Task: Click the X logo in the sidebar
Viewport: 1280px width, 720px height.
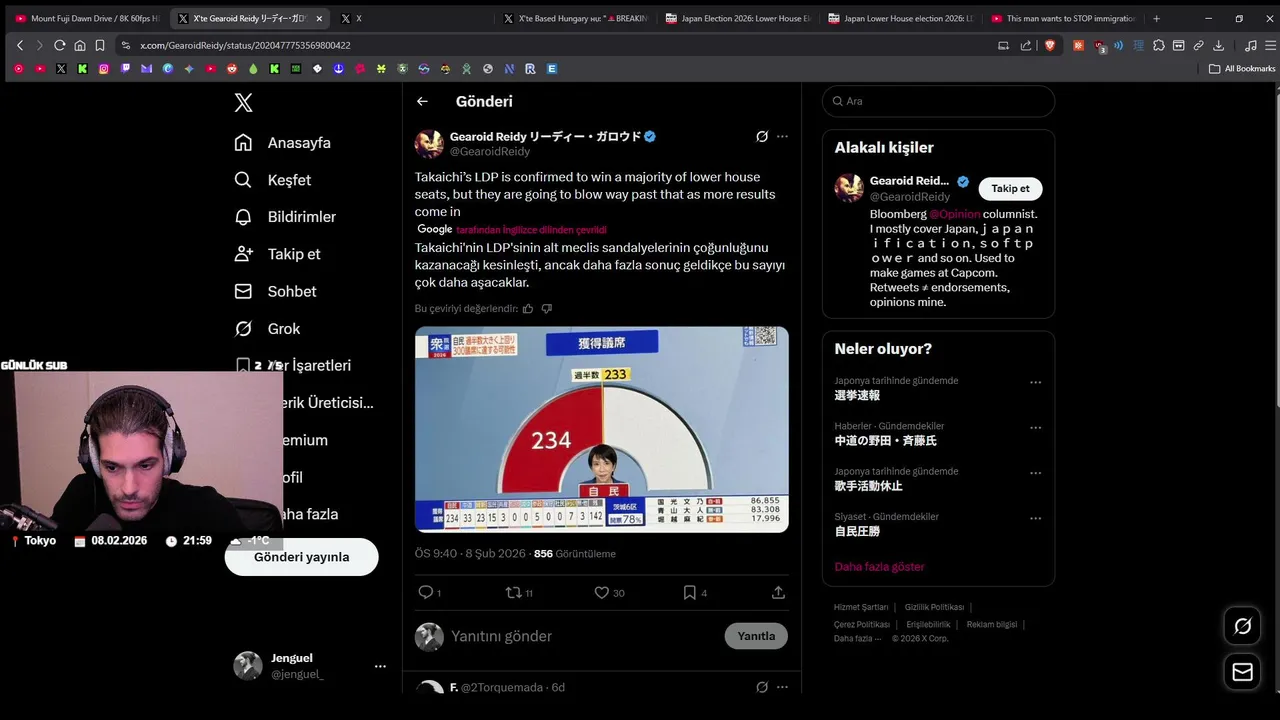Action: [x=243, y=102]
